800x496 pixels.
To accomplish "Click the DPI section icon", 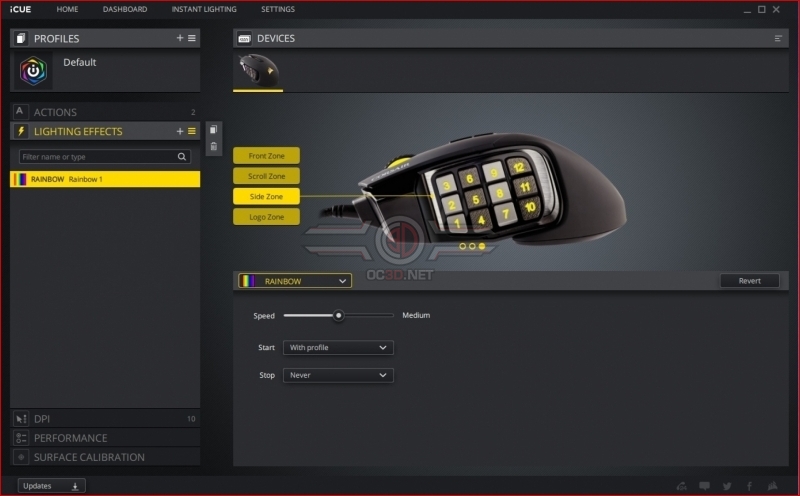I will pos(21,419).
